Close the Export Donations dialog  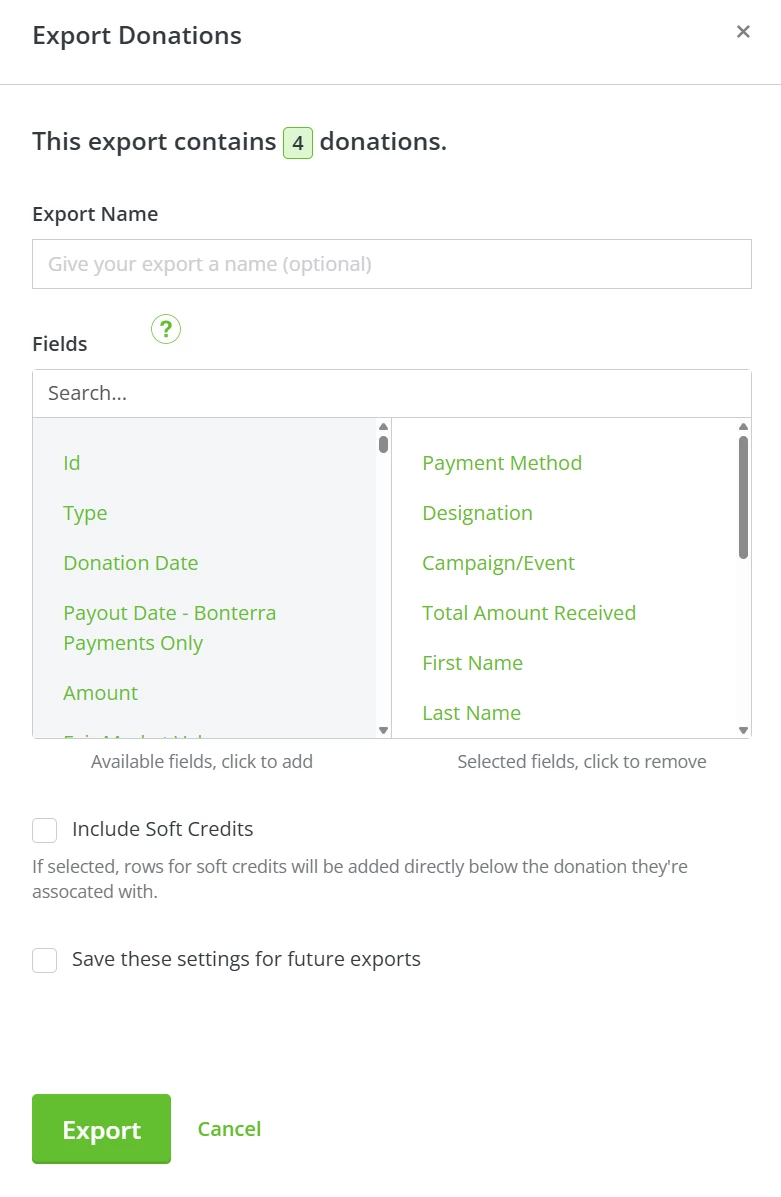pyautogui.click(x=743, y=32)
